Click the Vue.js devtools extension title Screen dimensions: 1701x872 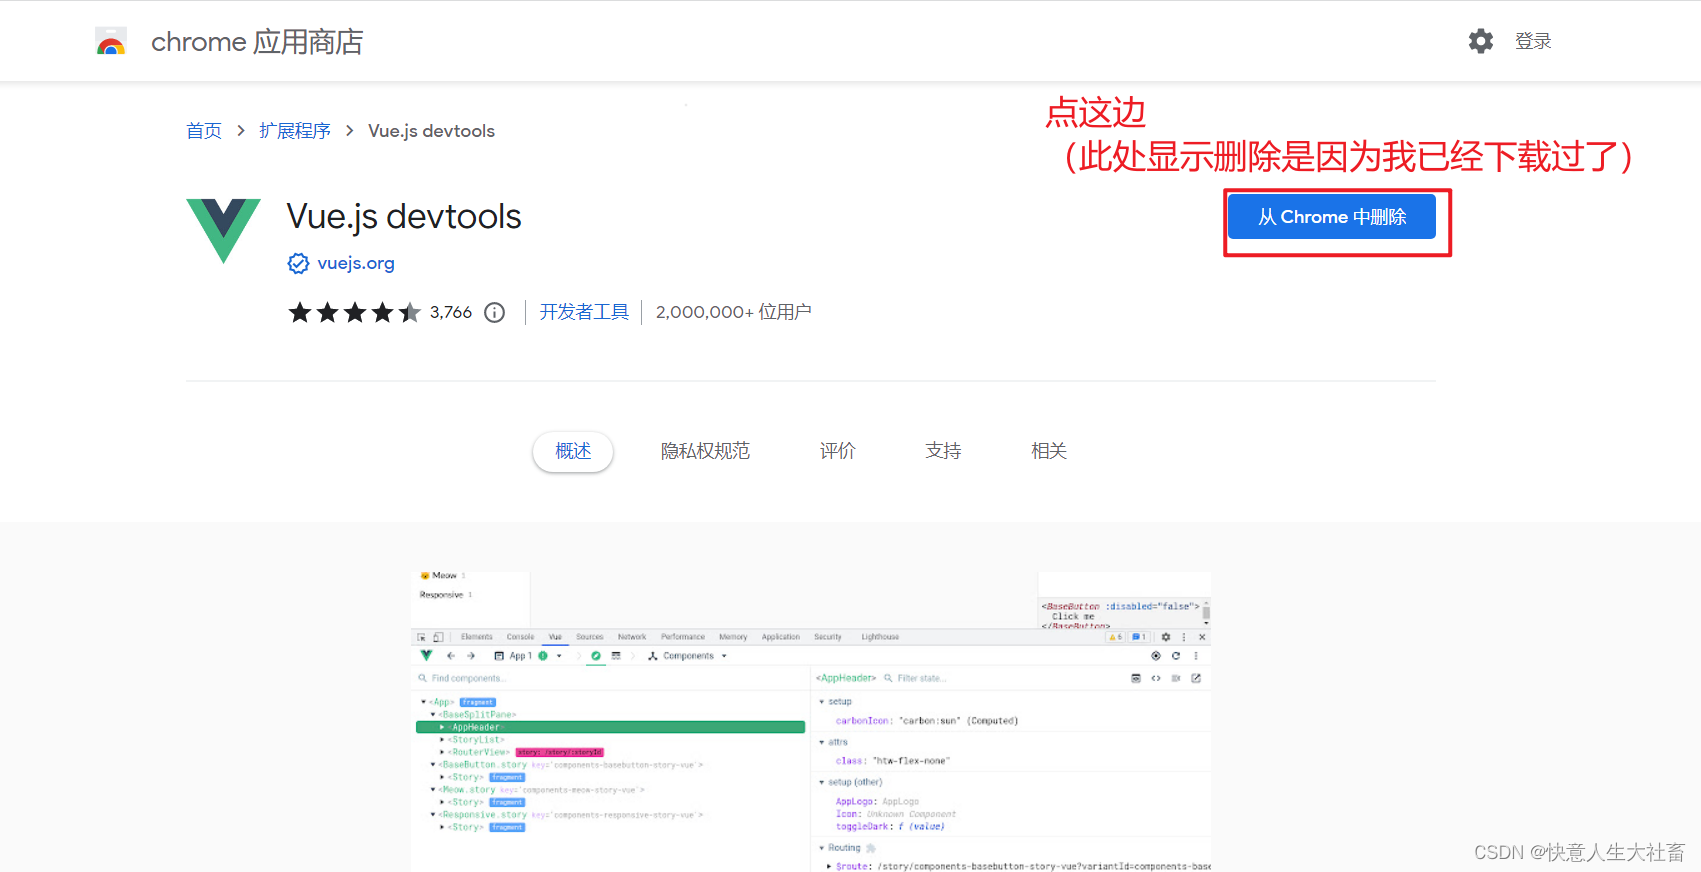404,216
